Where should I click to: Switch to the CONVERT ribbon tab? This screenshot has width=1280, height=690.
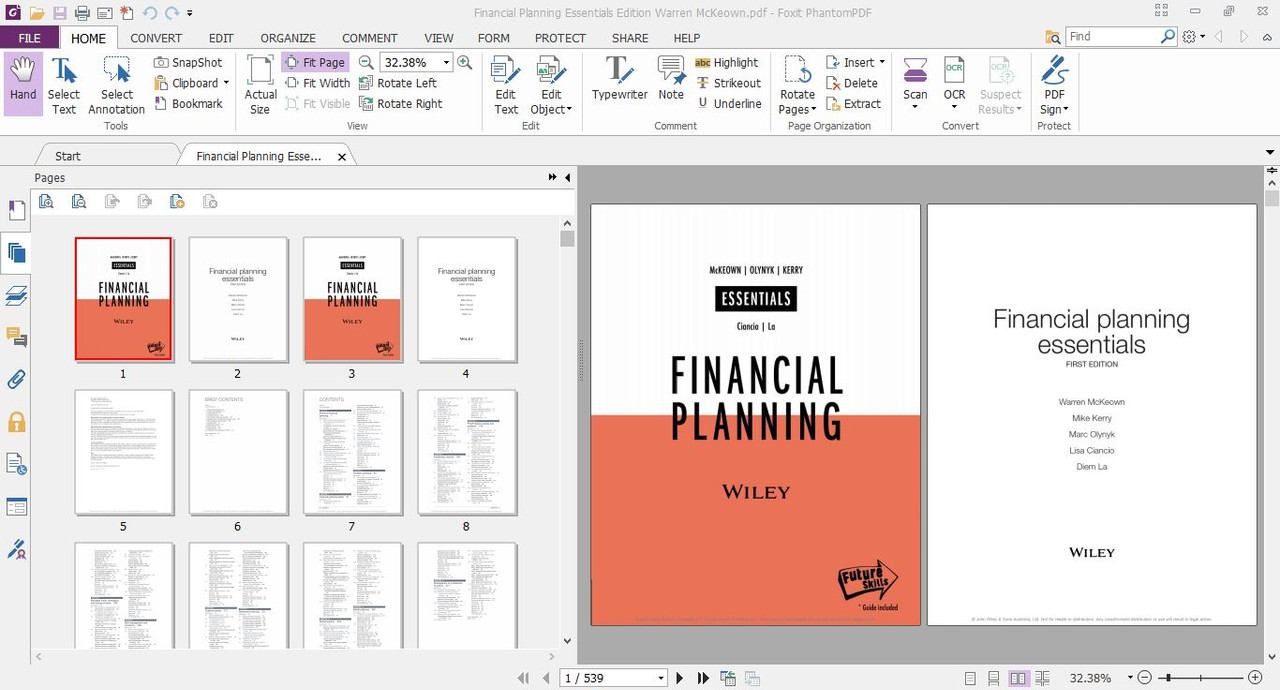tap(156, 38)
